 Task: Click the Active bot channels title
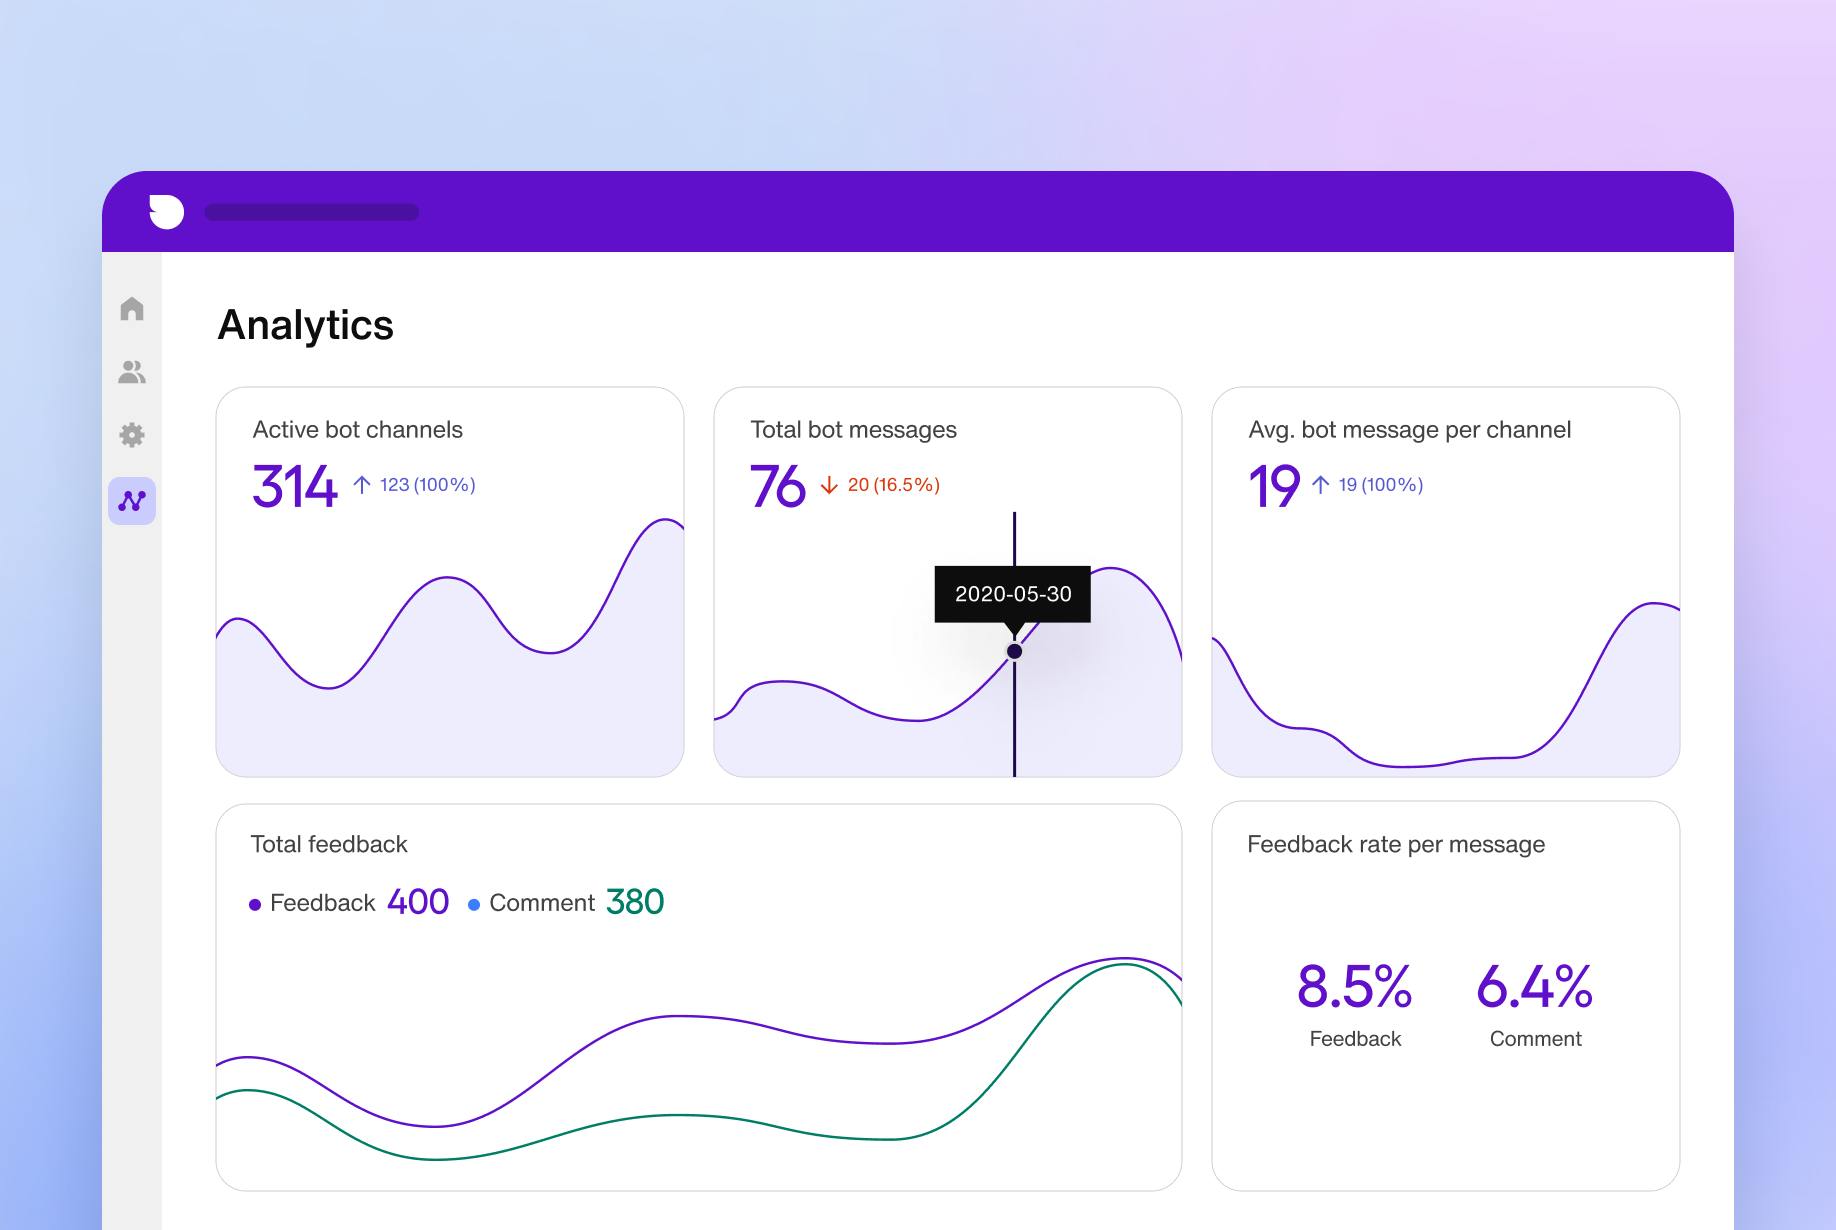pyautogui.click(x=358, y=430)
